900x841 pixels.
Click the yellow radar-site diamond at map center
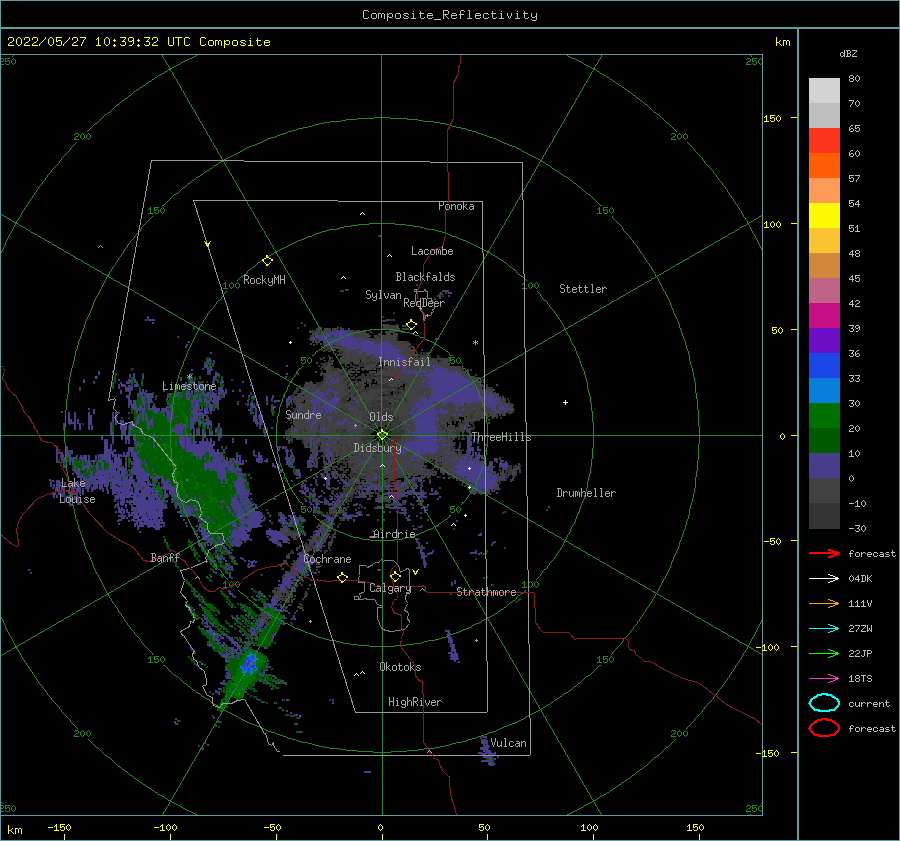pyautogui.click(x=382, y=435)
